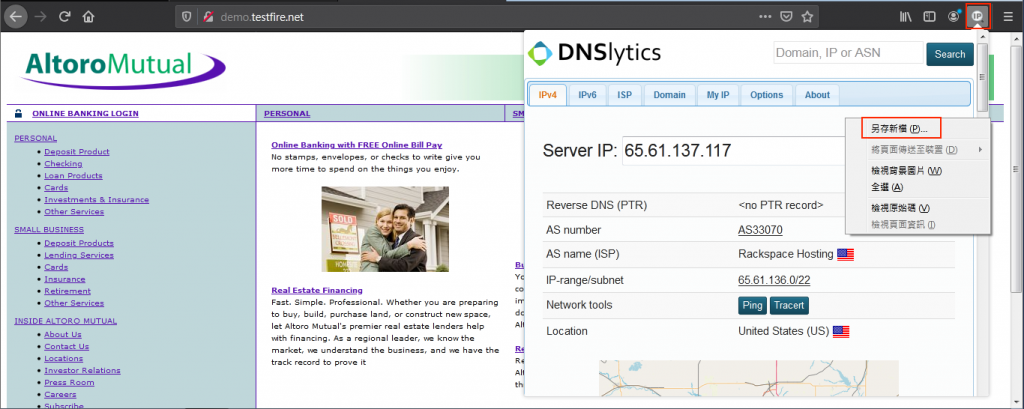Click the US flag next to United States (US)
Viewport: 1024px width, 409px height.
pos(841,331)
